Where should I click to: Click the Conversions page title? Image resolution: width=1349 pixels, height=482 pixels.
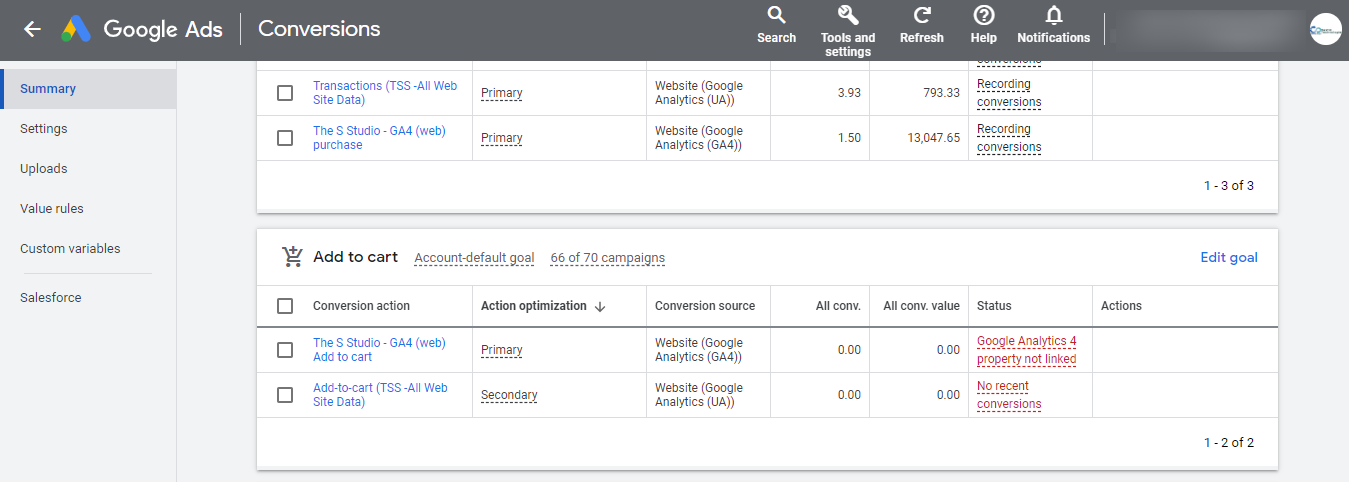pyautogui.click(x=319, y=29)
